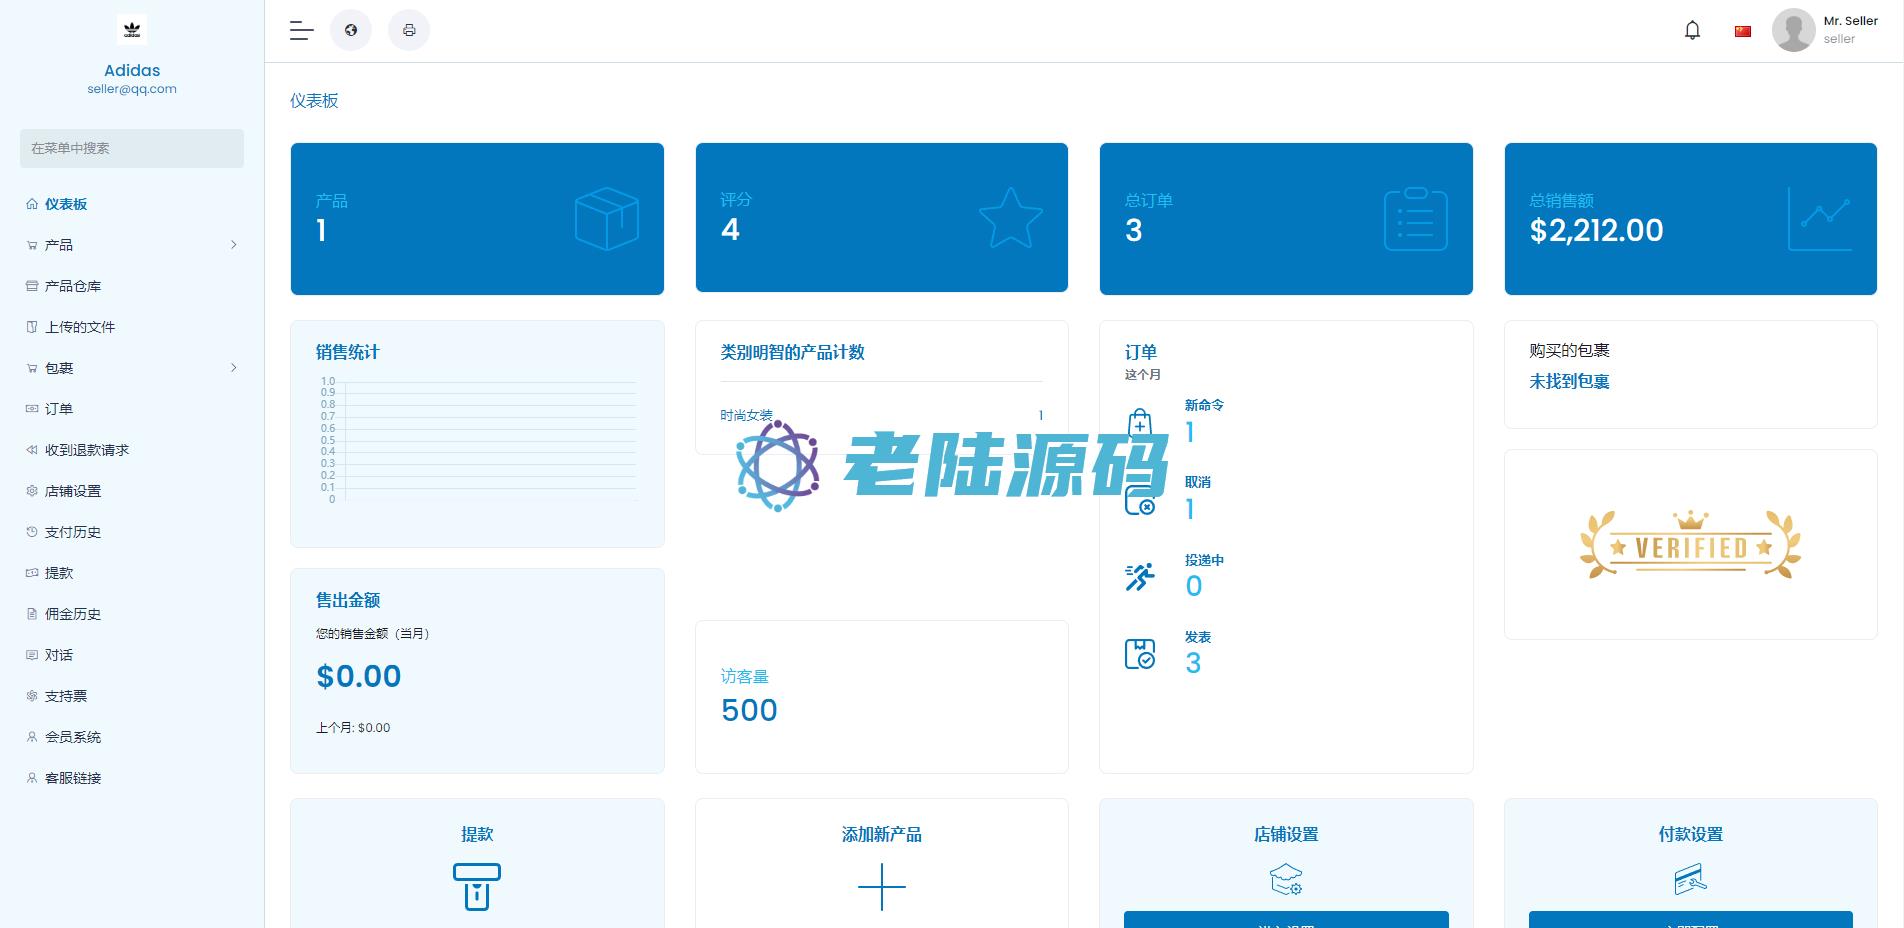Click the plus icon to add product
The image size is (1904, 928).
(x=881, y=886)
